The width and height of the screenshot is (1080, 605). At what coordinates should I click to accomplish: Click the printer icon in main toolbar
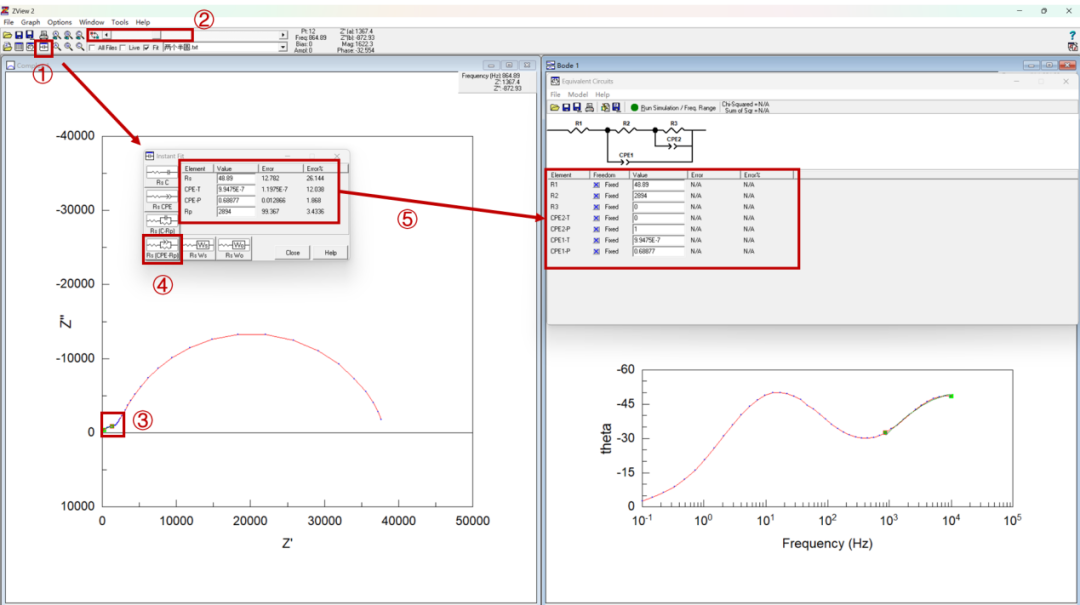[43, 35]
